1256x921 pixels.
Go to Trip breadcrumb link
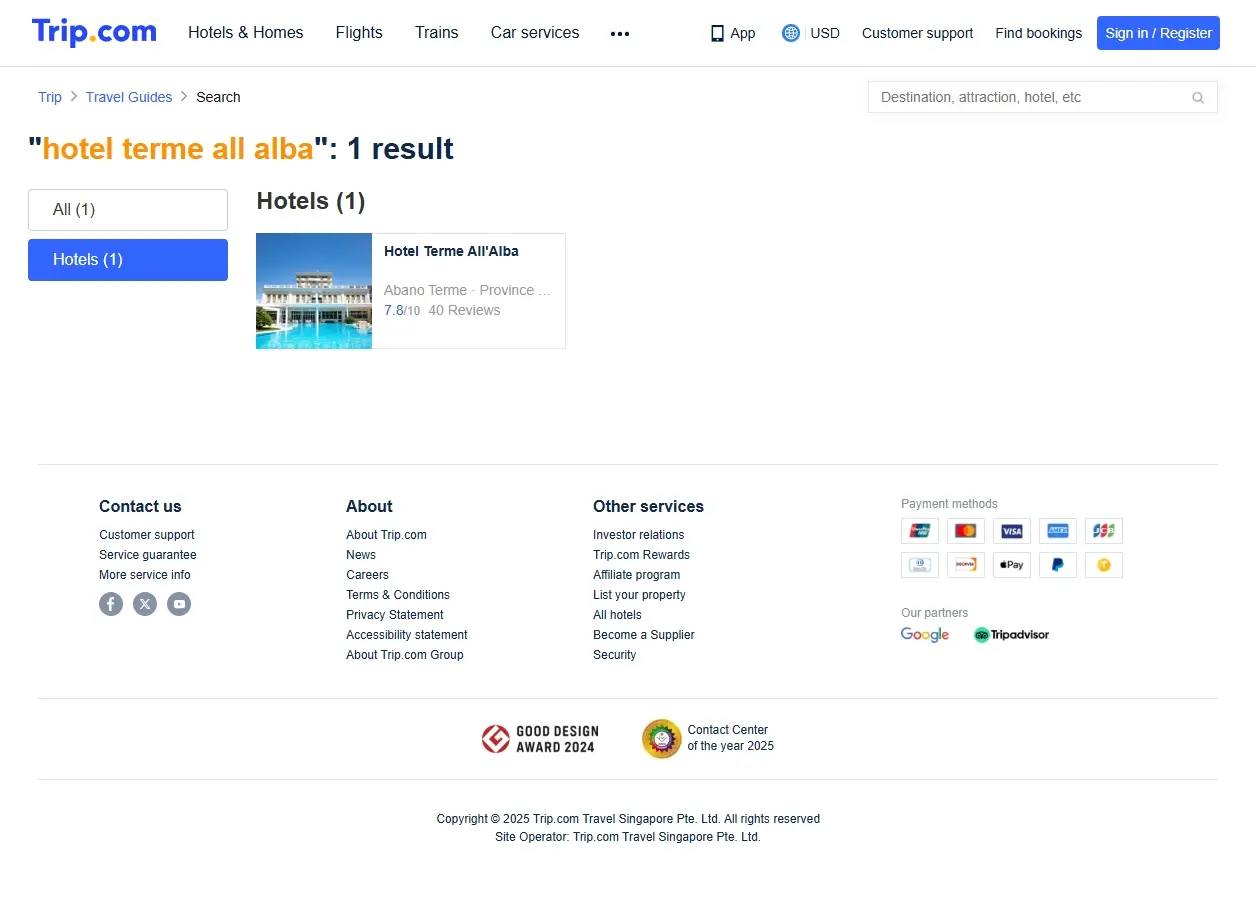click(50, 97)
